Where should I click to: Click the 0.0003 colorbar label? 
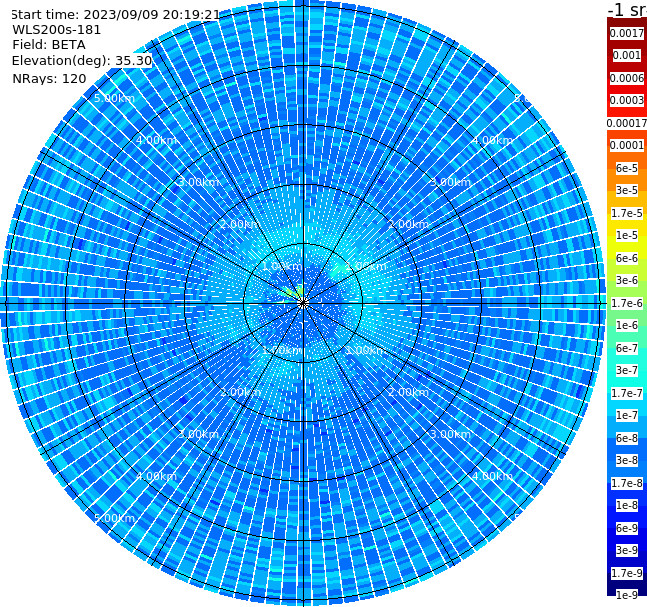(627, 100)
